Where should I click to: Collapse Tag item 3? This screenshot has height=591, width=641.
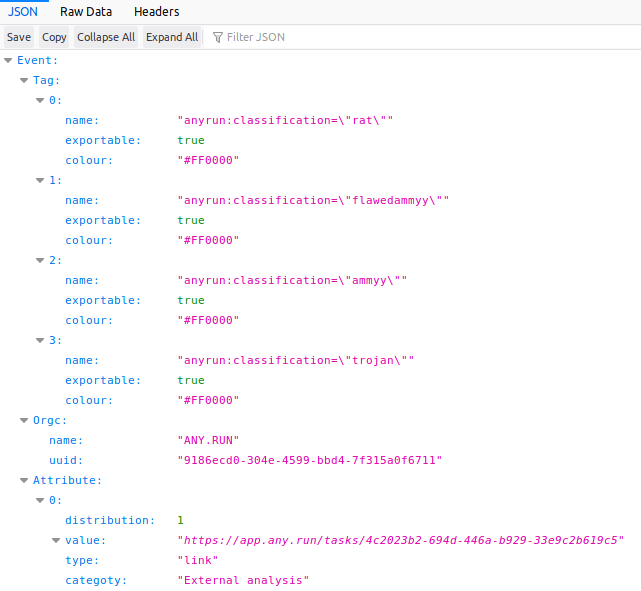40,340
